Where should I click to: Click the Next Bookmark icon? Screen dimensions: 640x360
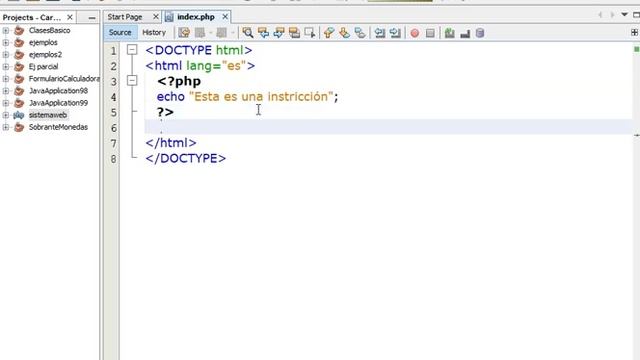coord(344,33)
